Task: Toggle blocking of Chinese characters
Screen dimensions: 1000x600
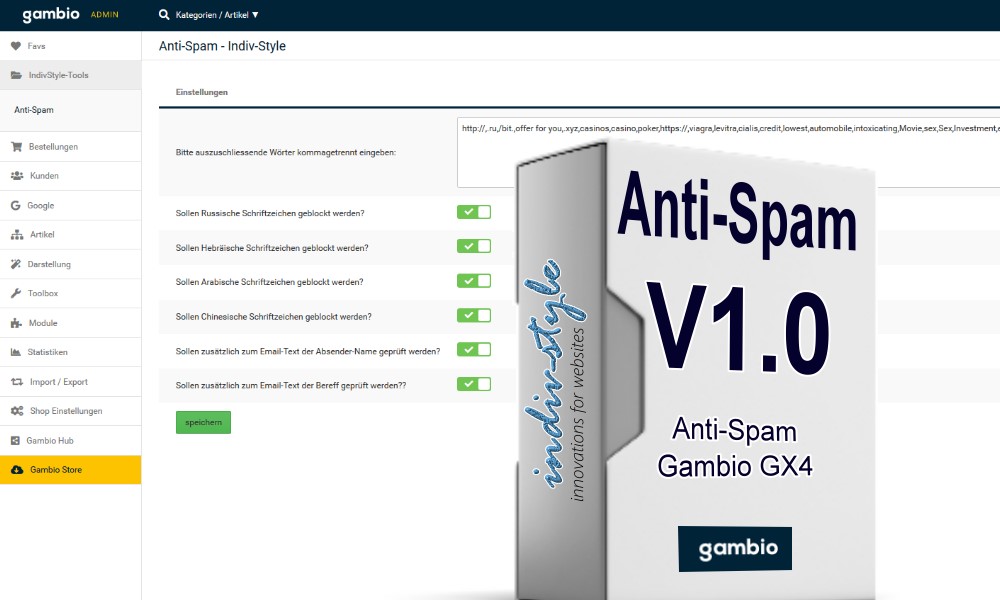Action: [474, 316]
